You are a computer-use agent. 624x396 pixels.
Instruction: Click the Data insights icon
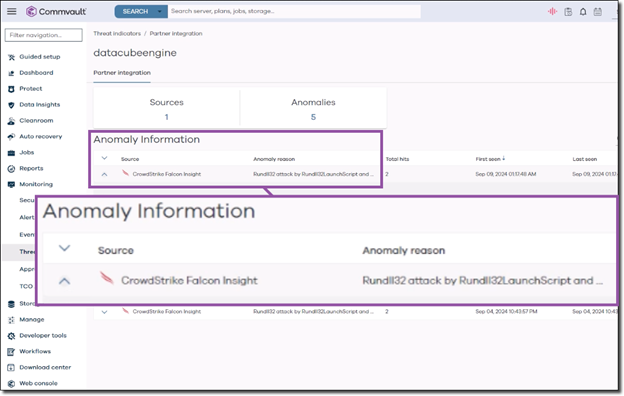tap(11, 105)
